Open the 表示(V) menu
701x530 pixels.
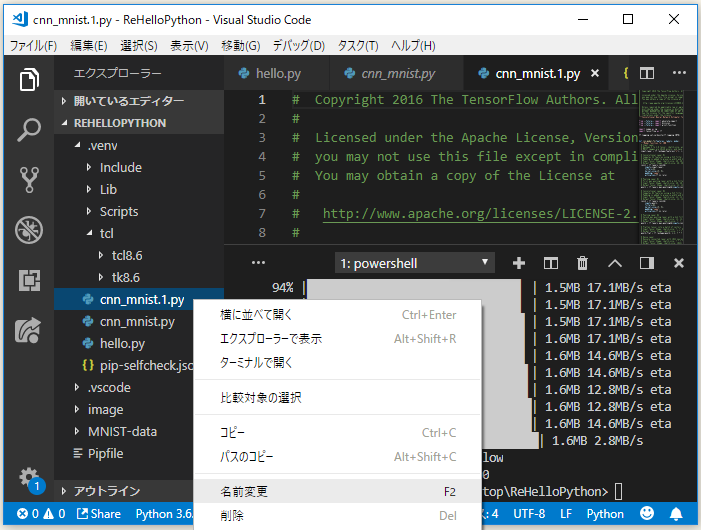(189, 46)
